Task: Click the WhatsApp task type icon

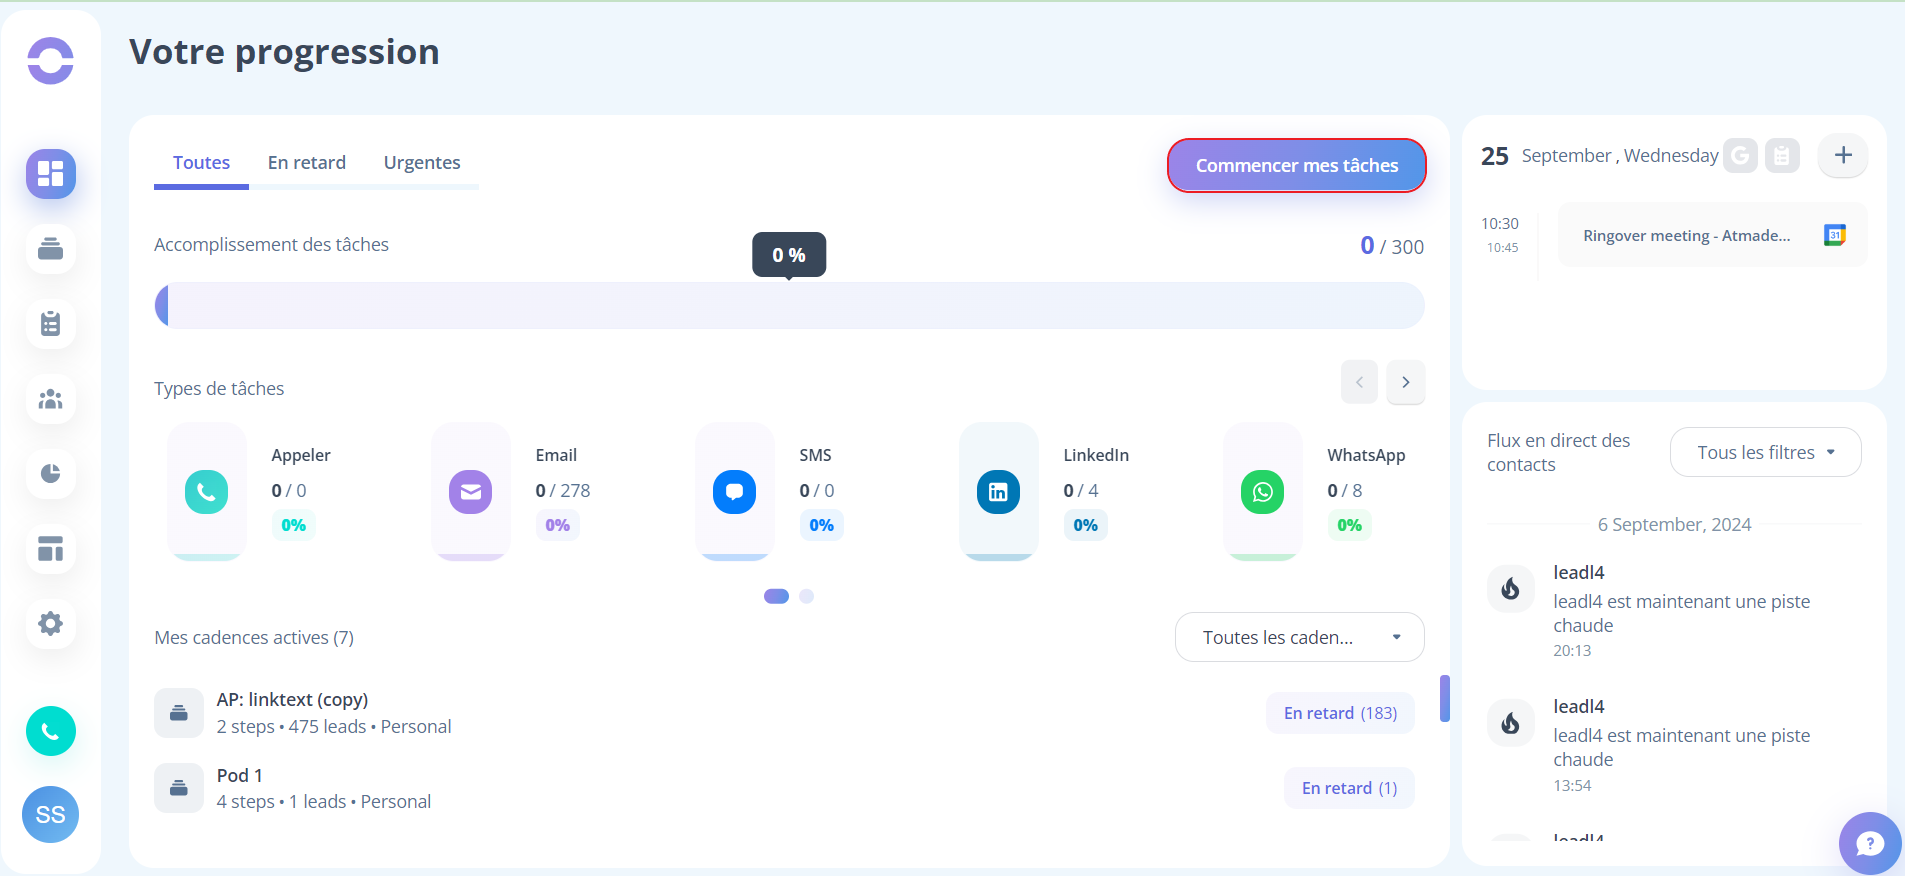Action: 1263,492
